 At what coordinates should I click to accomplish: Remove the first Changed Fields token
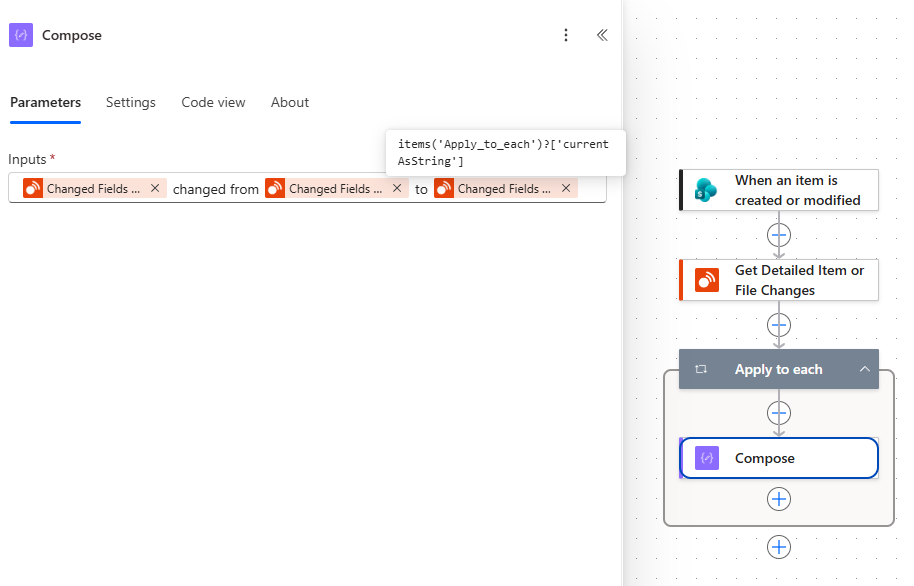point(155,188)
